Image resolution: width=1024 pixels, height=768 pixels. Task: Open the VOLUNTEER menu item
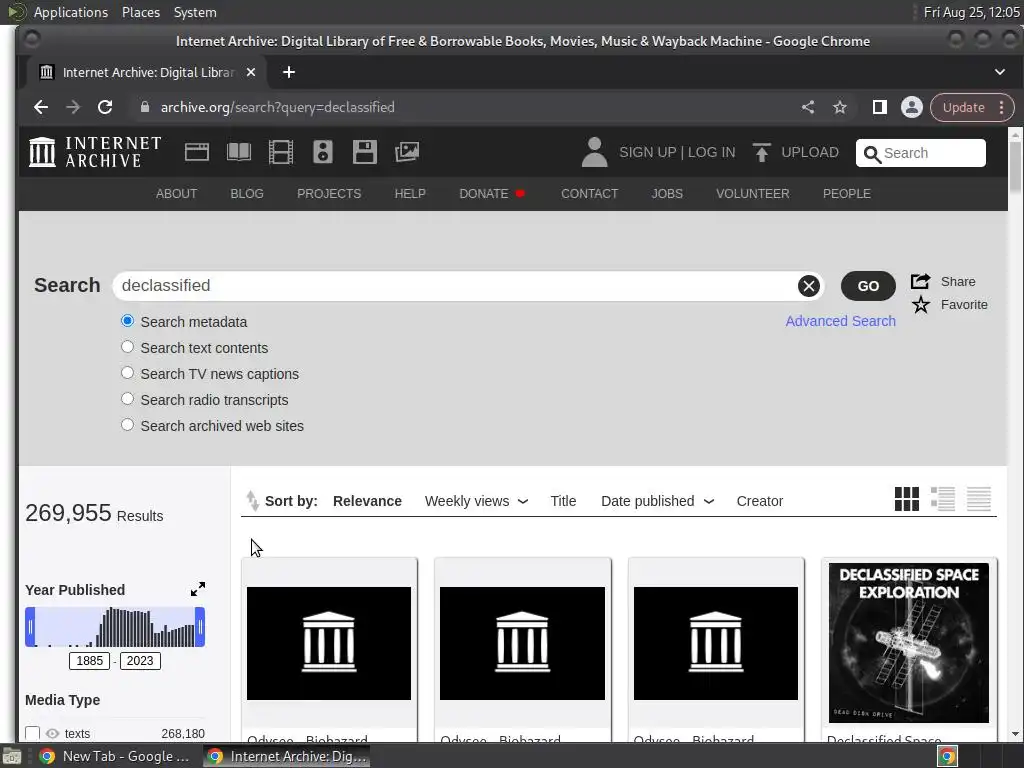pyautogui.click(x=752, y=194)
